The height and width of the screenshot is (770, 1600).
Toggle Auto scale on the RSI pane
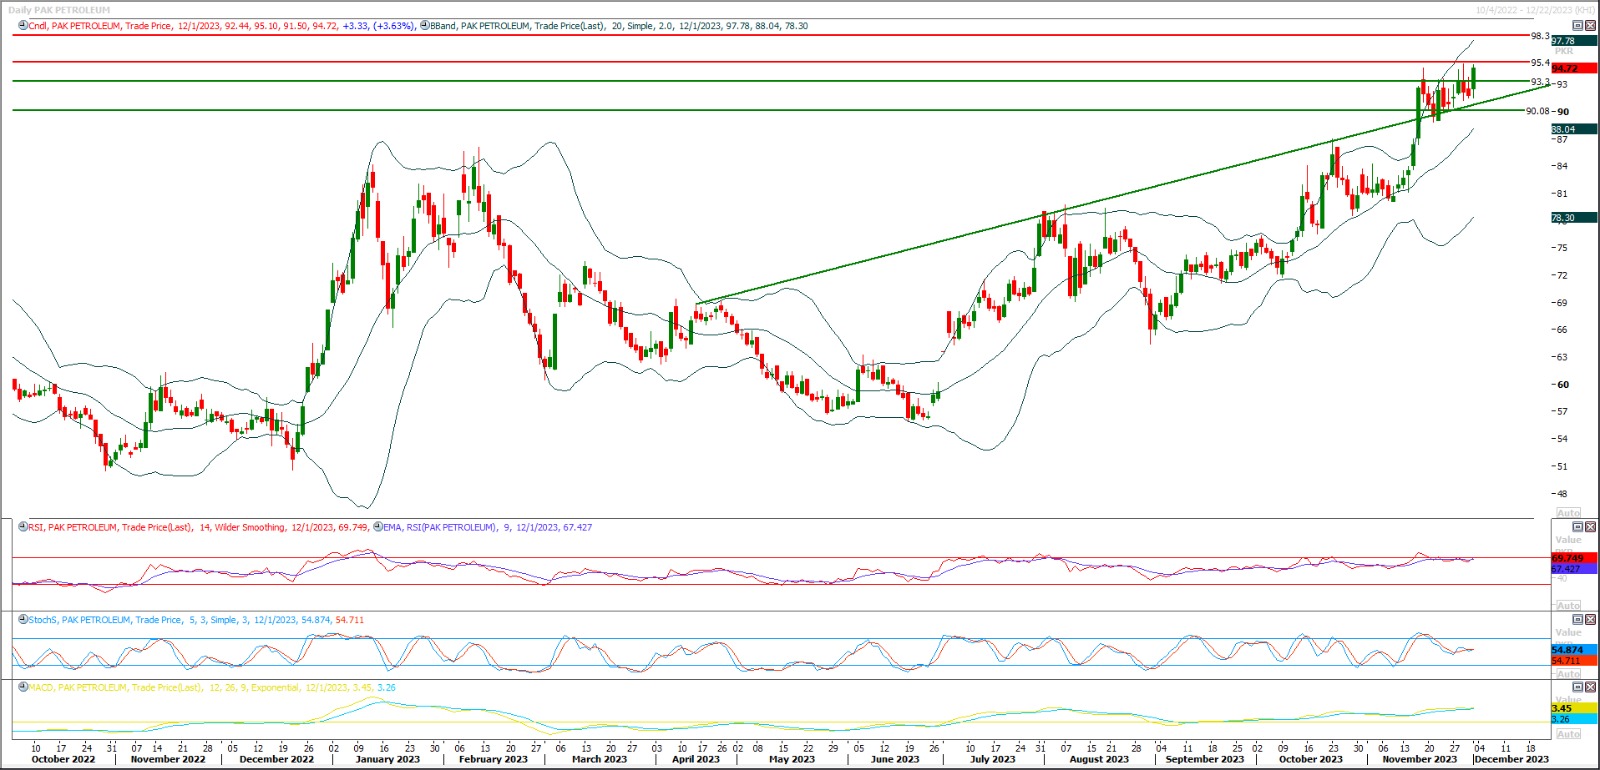click(x=1569, y=606)
